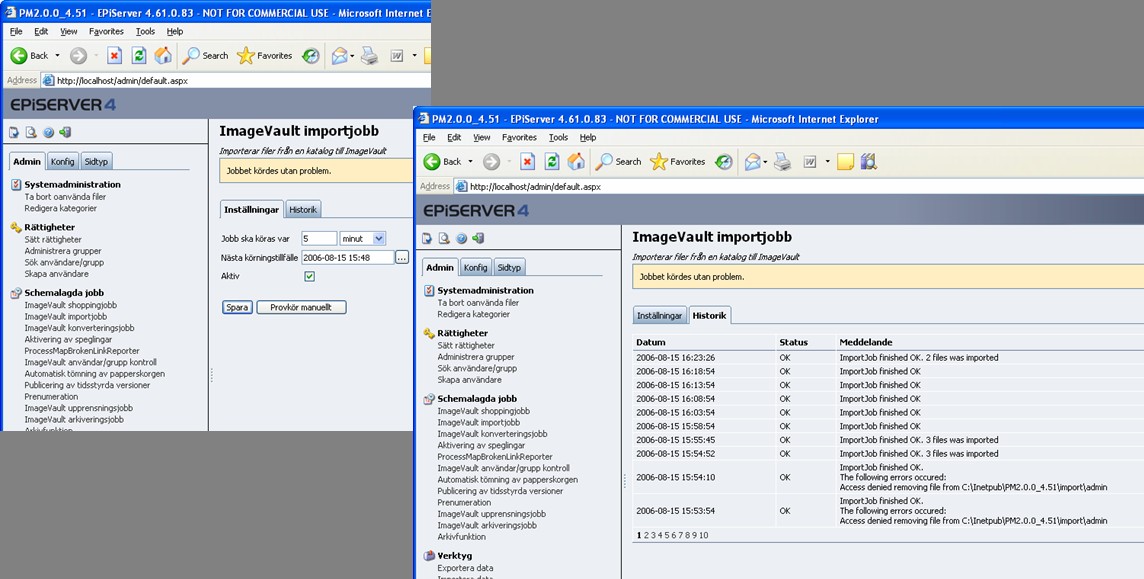Screen dimensions: 1144x579
Task: Go to Home in the front window
Action: coord(576,161)
